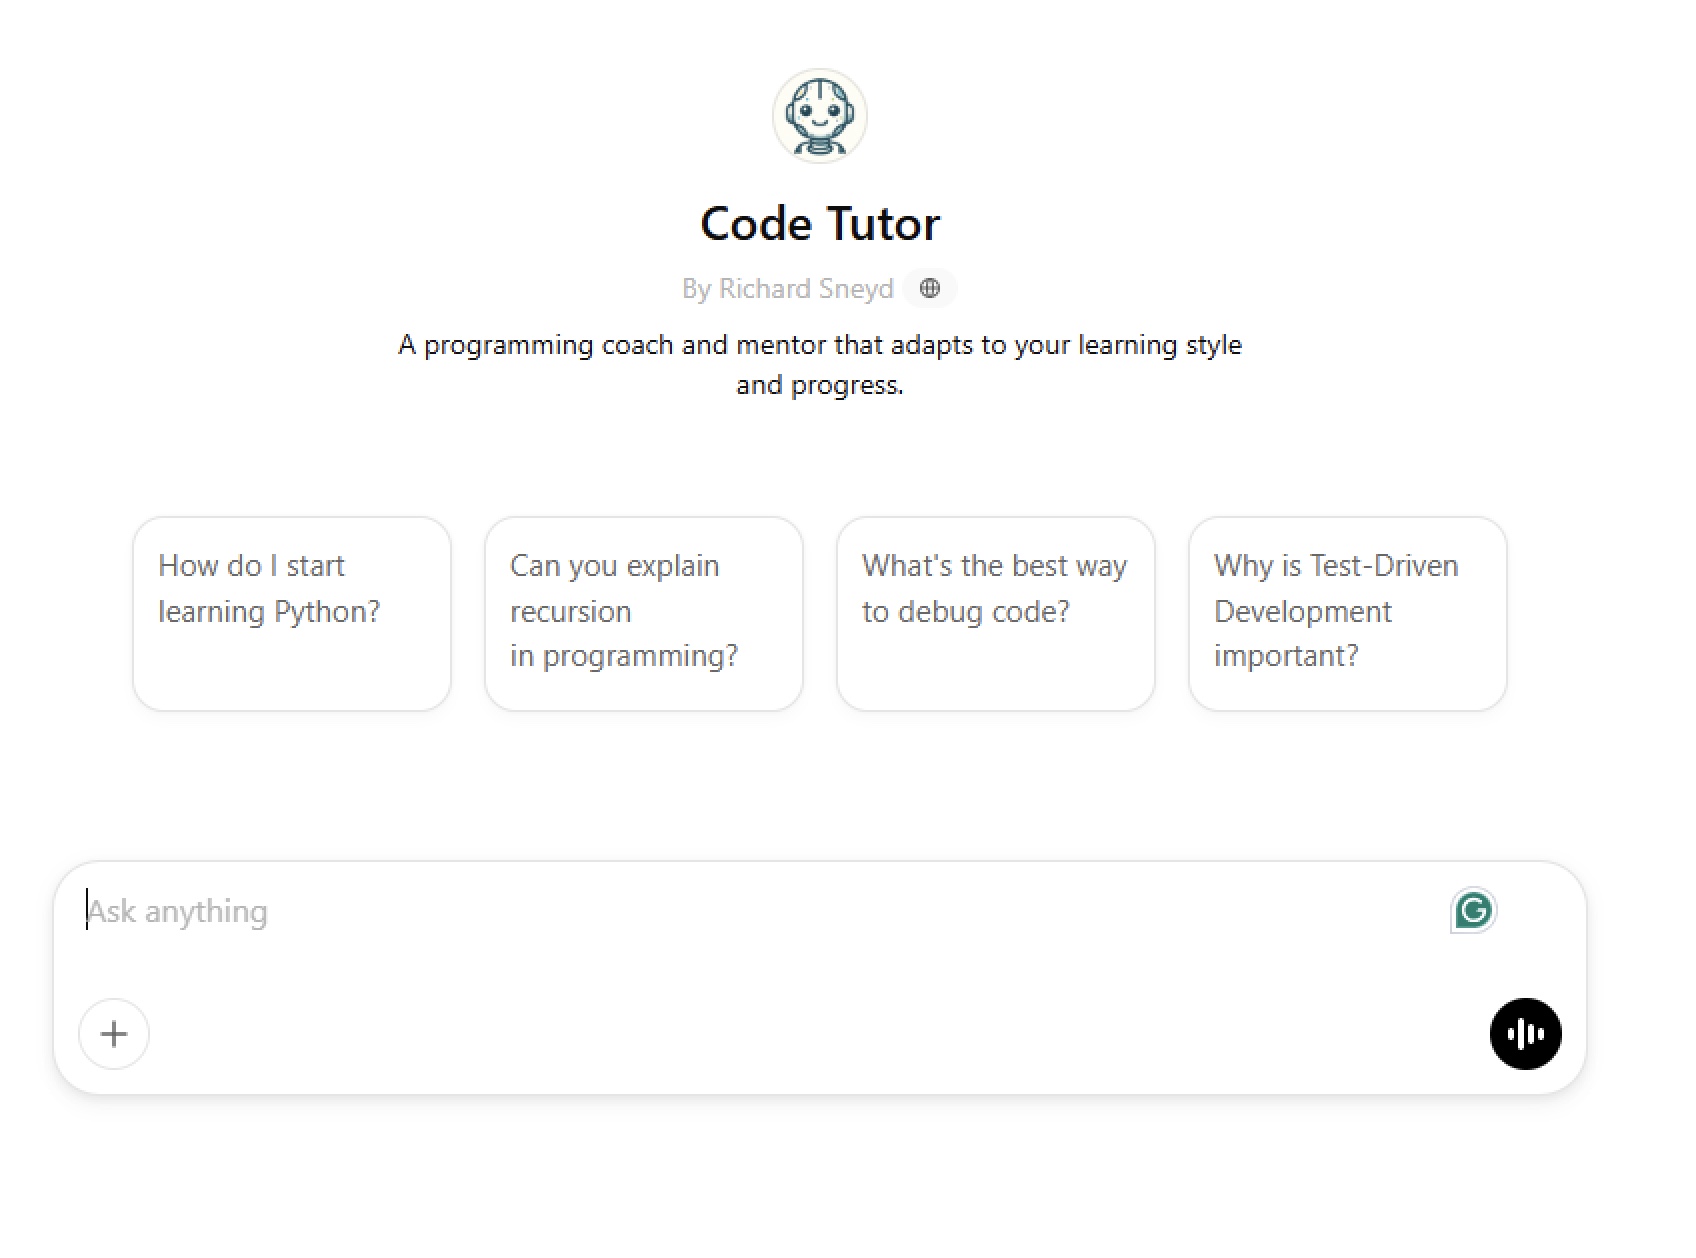Select the "How do I start learning Python?" suggestion

tap(292, 613)
